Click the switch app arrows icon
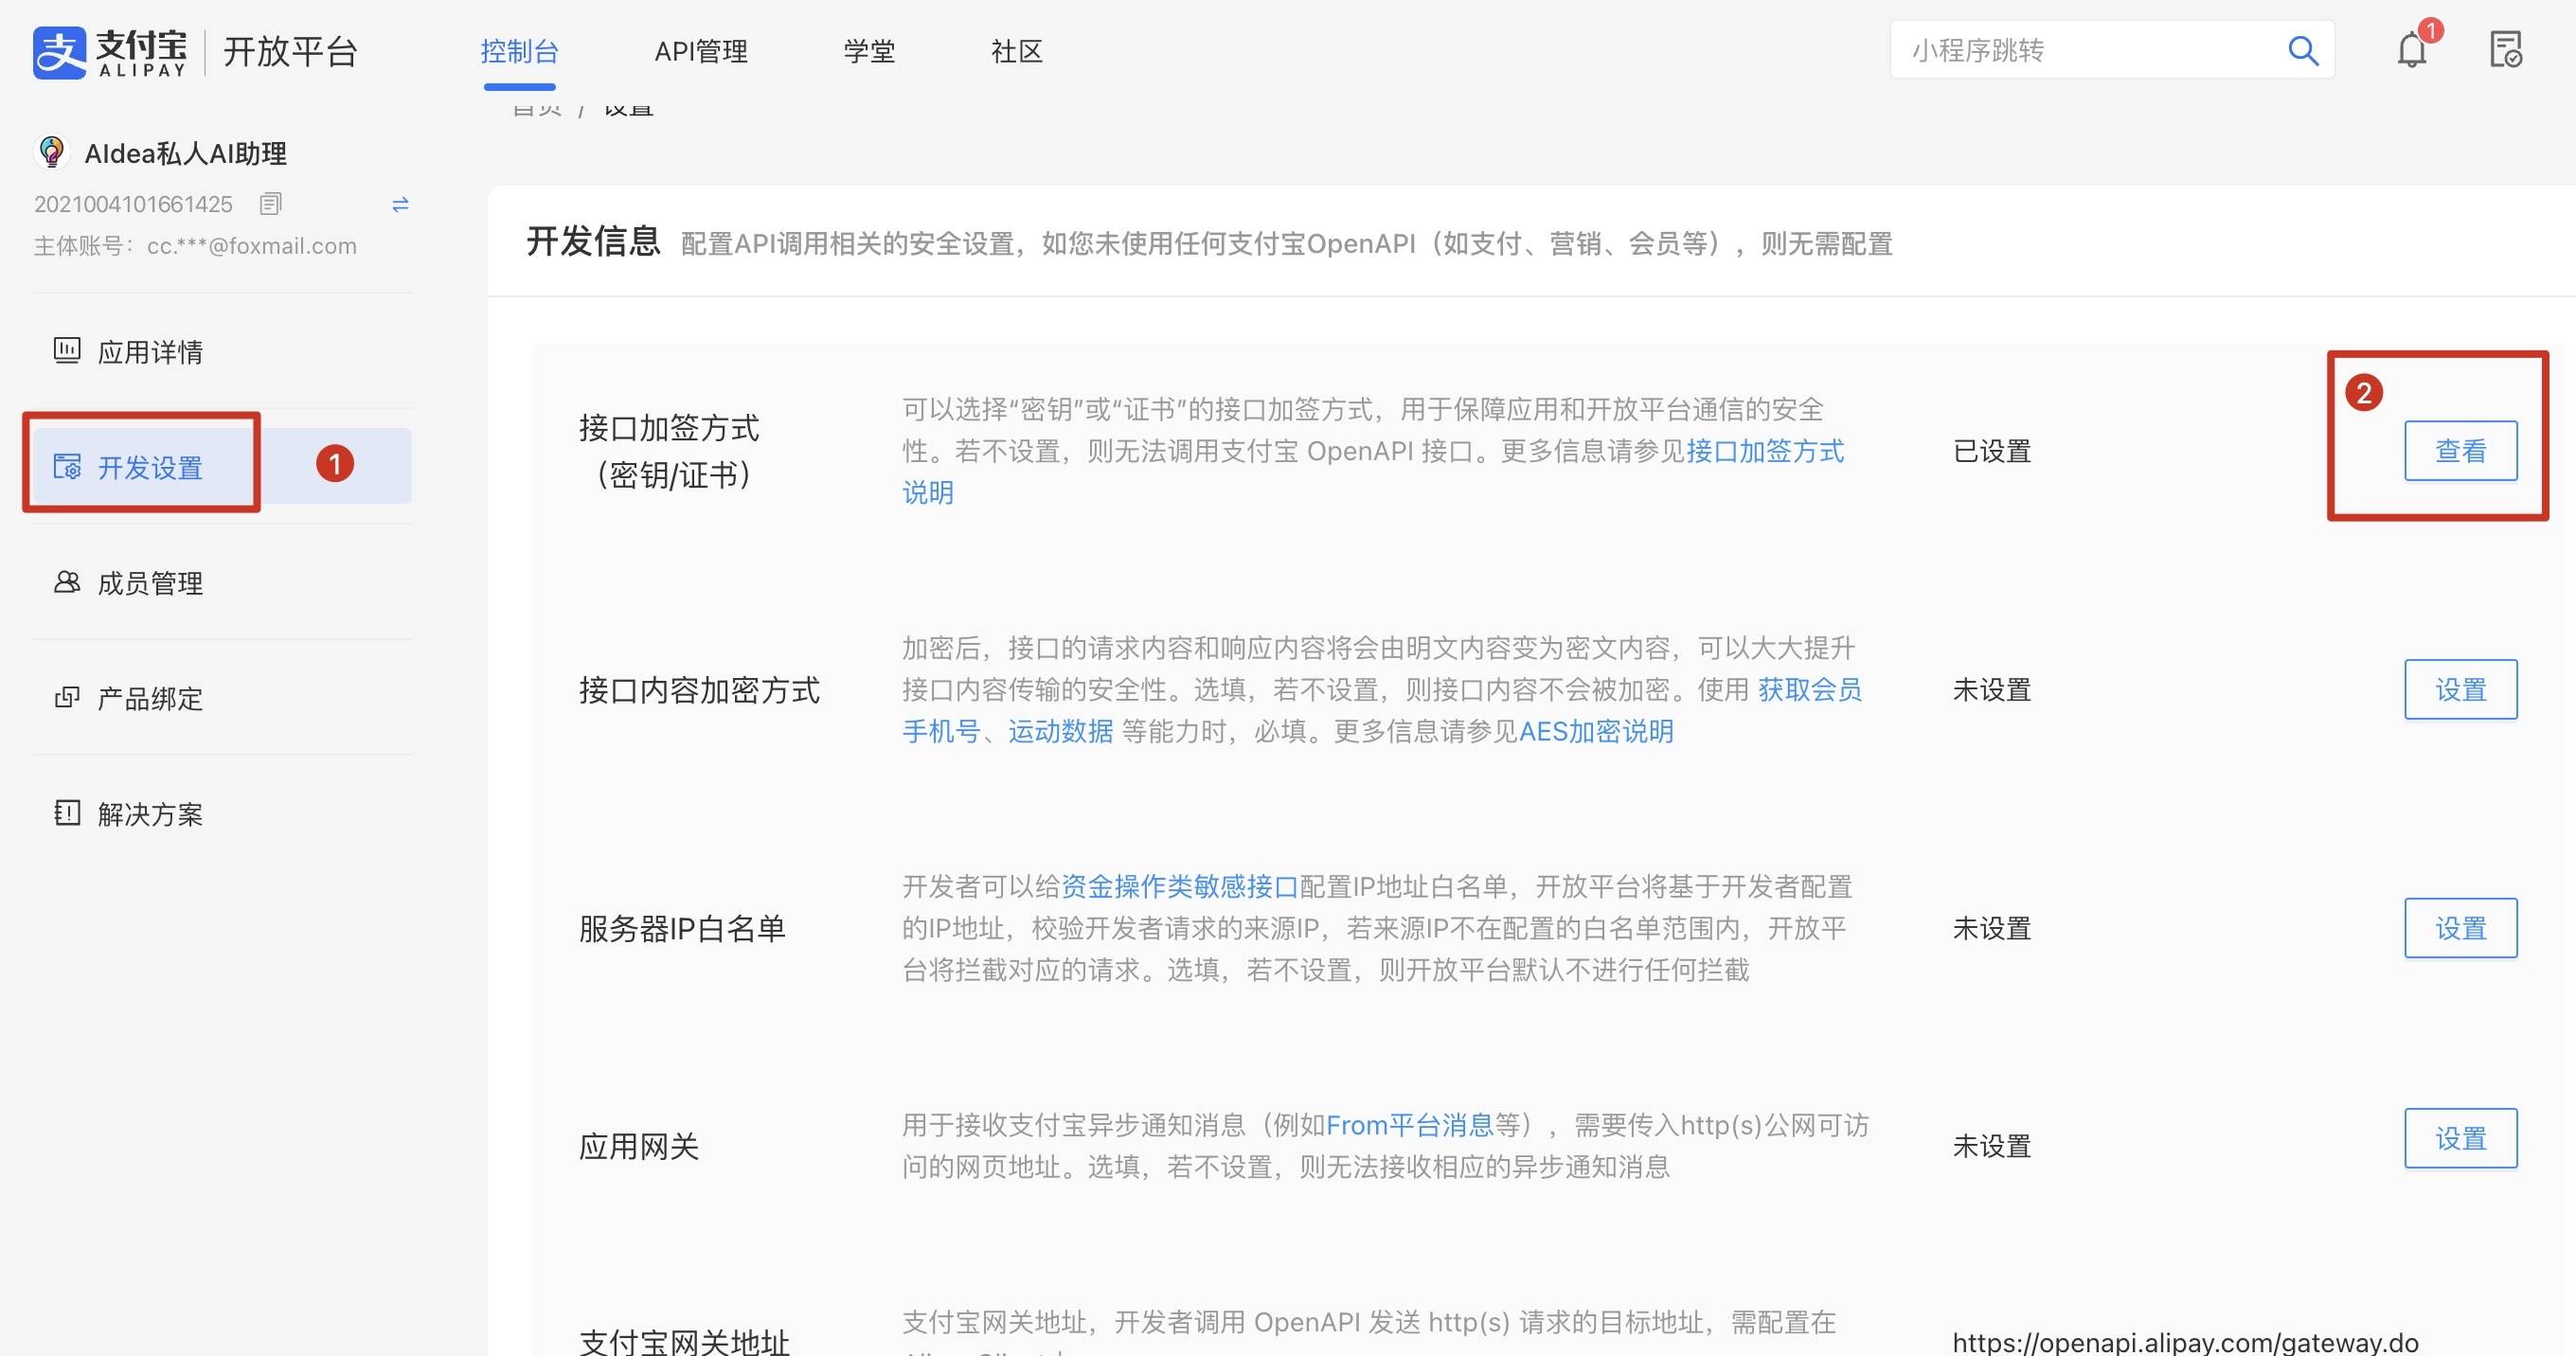The width and height of the screenshot is (2576, 1356). click(400, 205)
